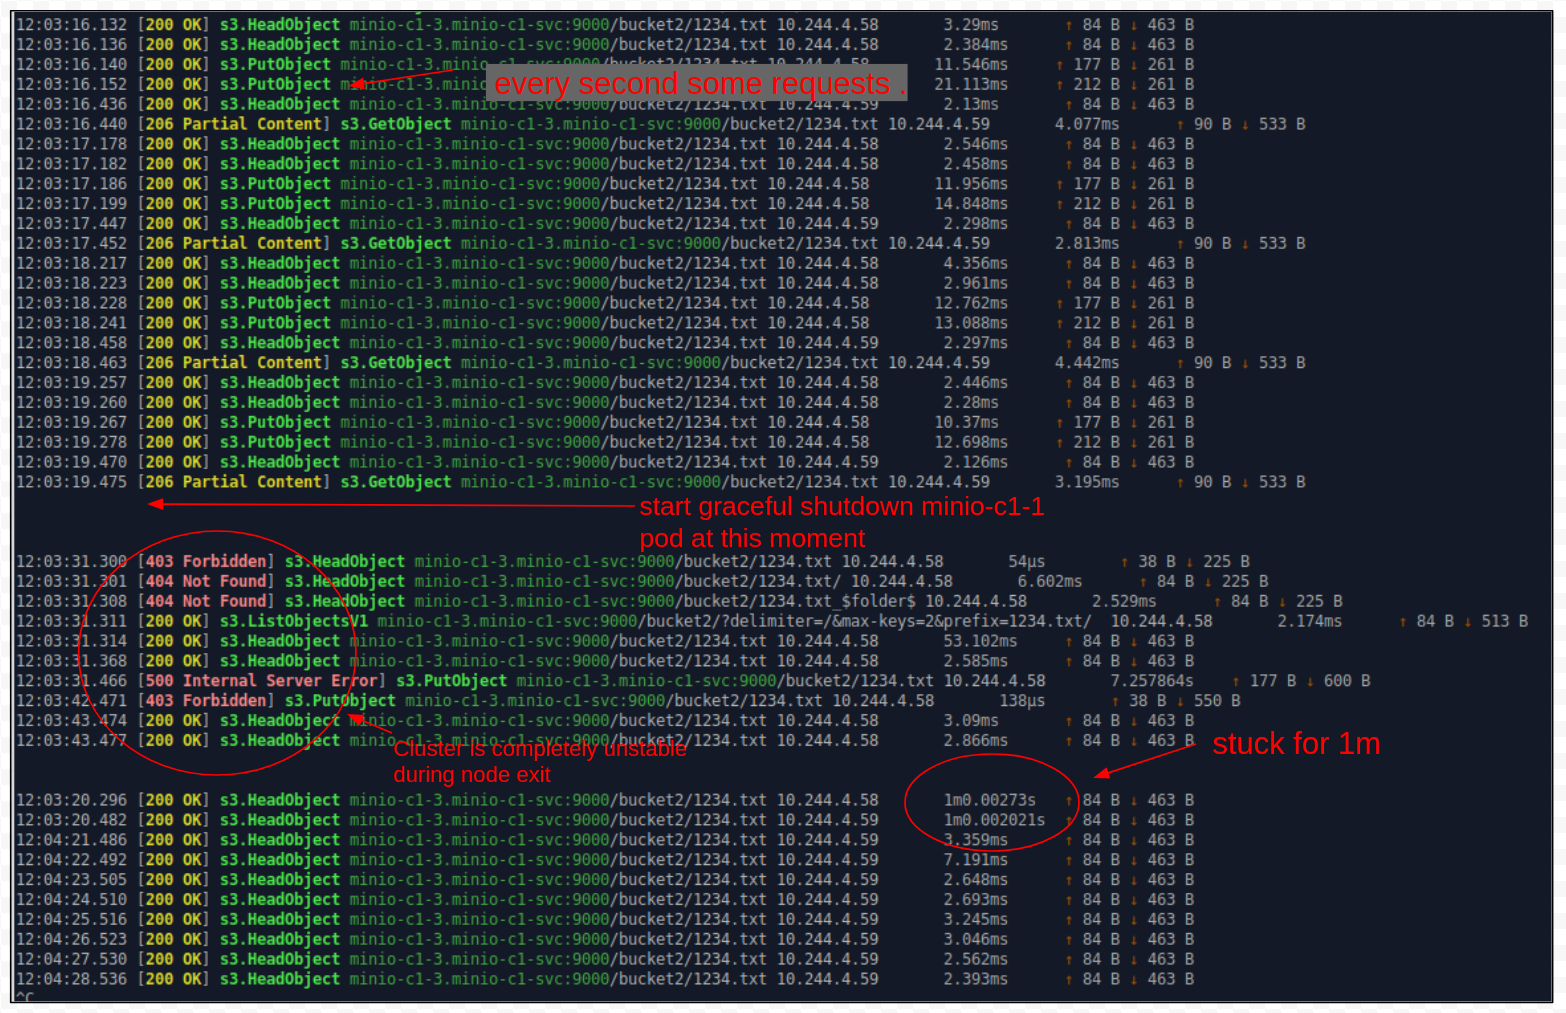The width and height of the screenshot is (1566, 1013).
Task: Select client IP address 10.244.4.58
Action: 830,24
